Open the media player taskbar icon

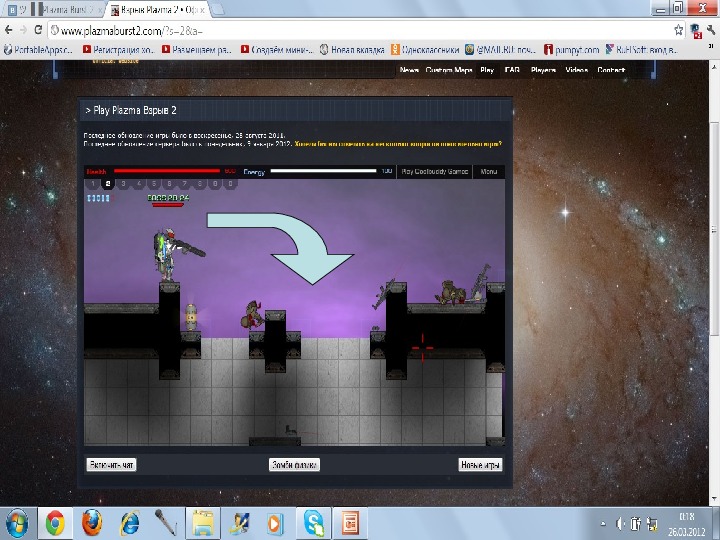coord(274,523)
